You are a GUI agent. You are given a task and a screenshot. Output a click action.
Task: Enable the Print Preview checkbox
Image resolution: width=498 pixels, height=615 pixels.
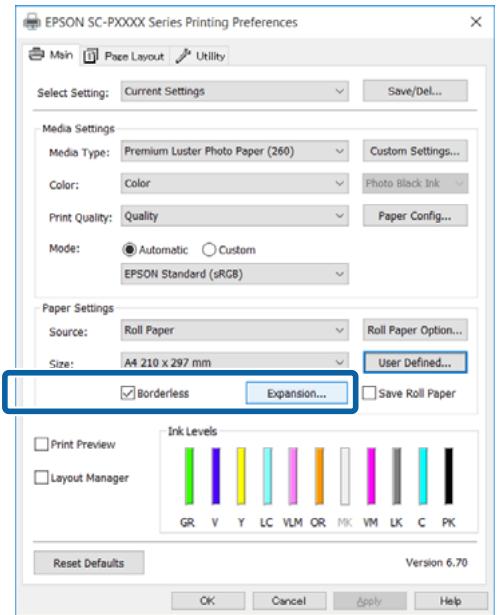click(x=41, y=444)
